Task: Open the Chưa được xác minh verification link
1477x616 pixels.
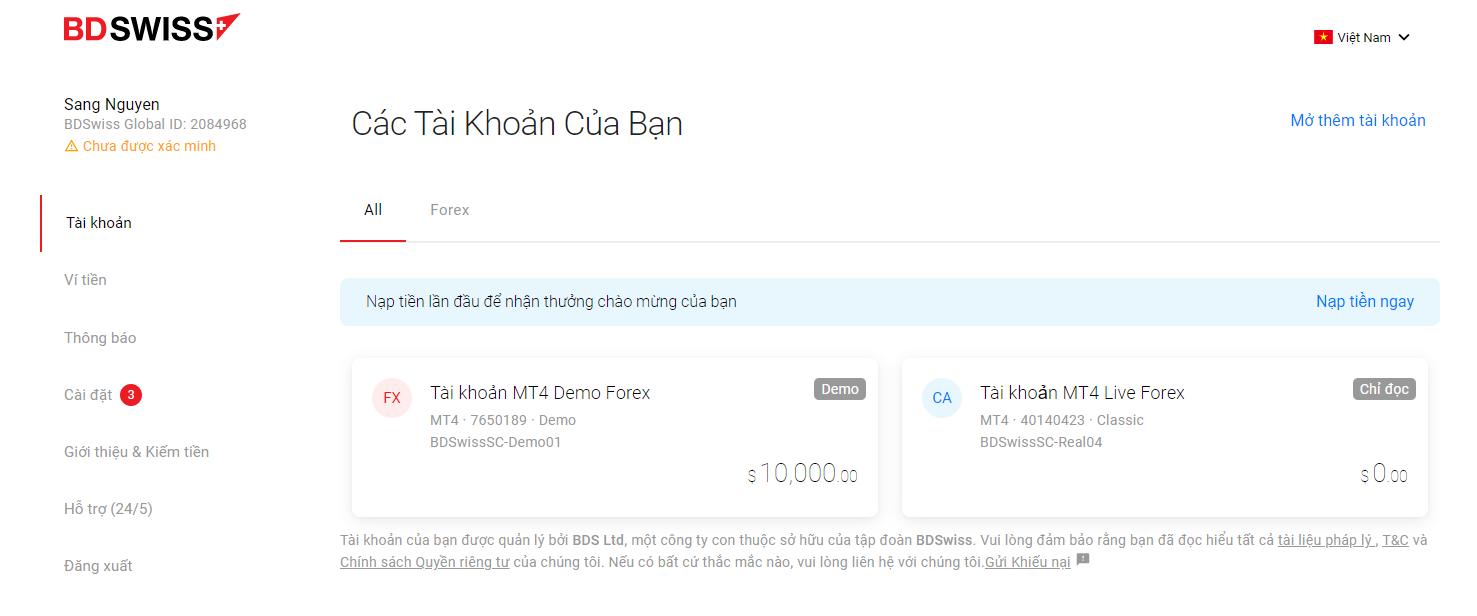Action: 149,146
